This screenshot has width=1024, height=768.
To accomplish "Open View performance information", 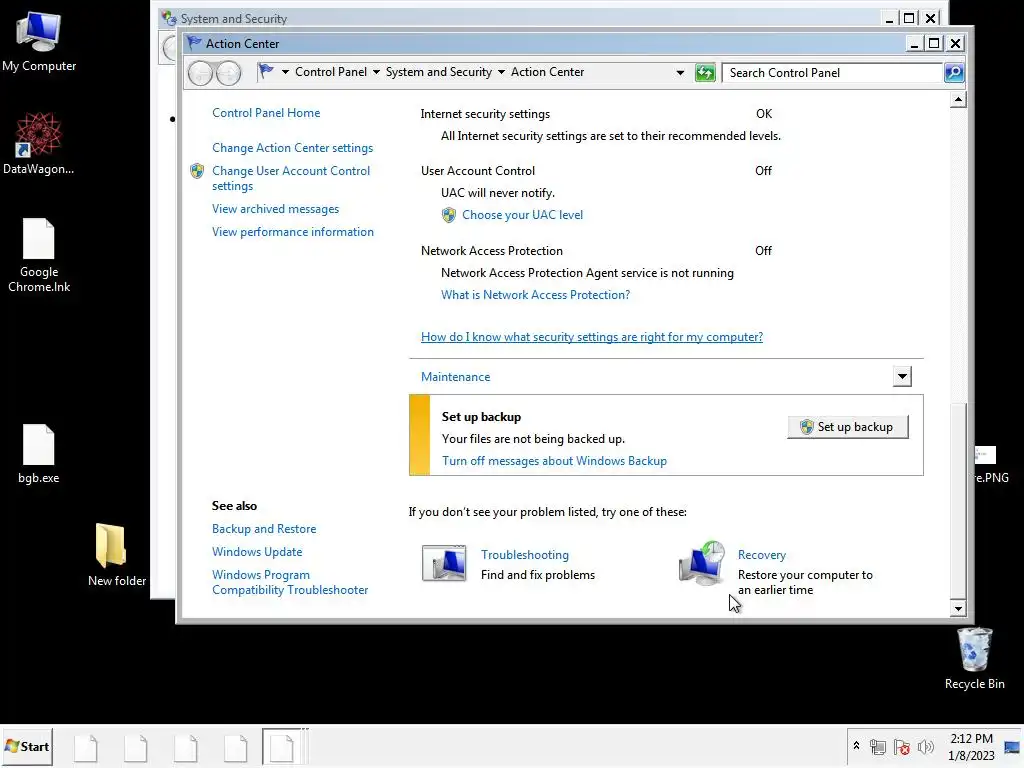I will pos(293,232).
